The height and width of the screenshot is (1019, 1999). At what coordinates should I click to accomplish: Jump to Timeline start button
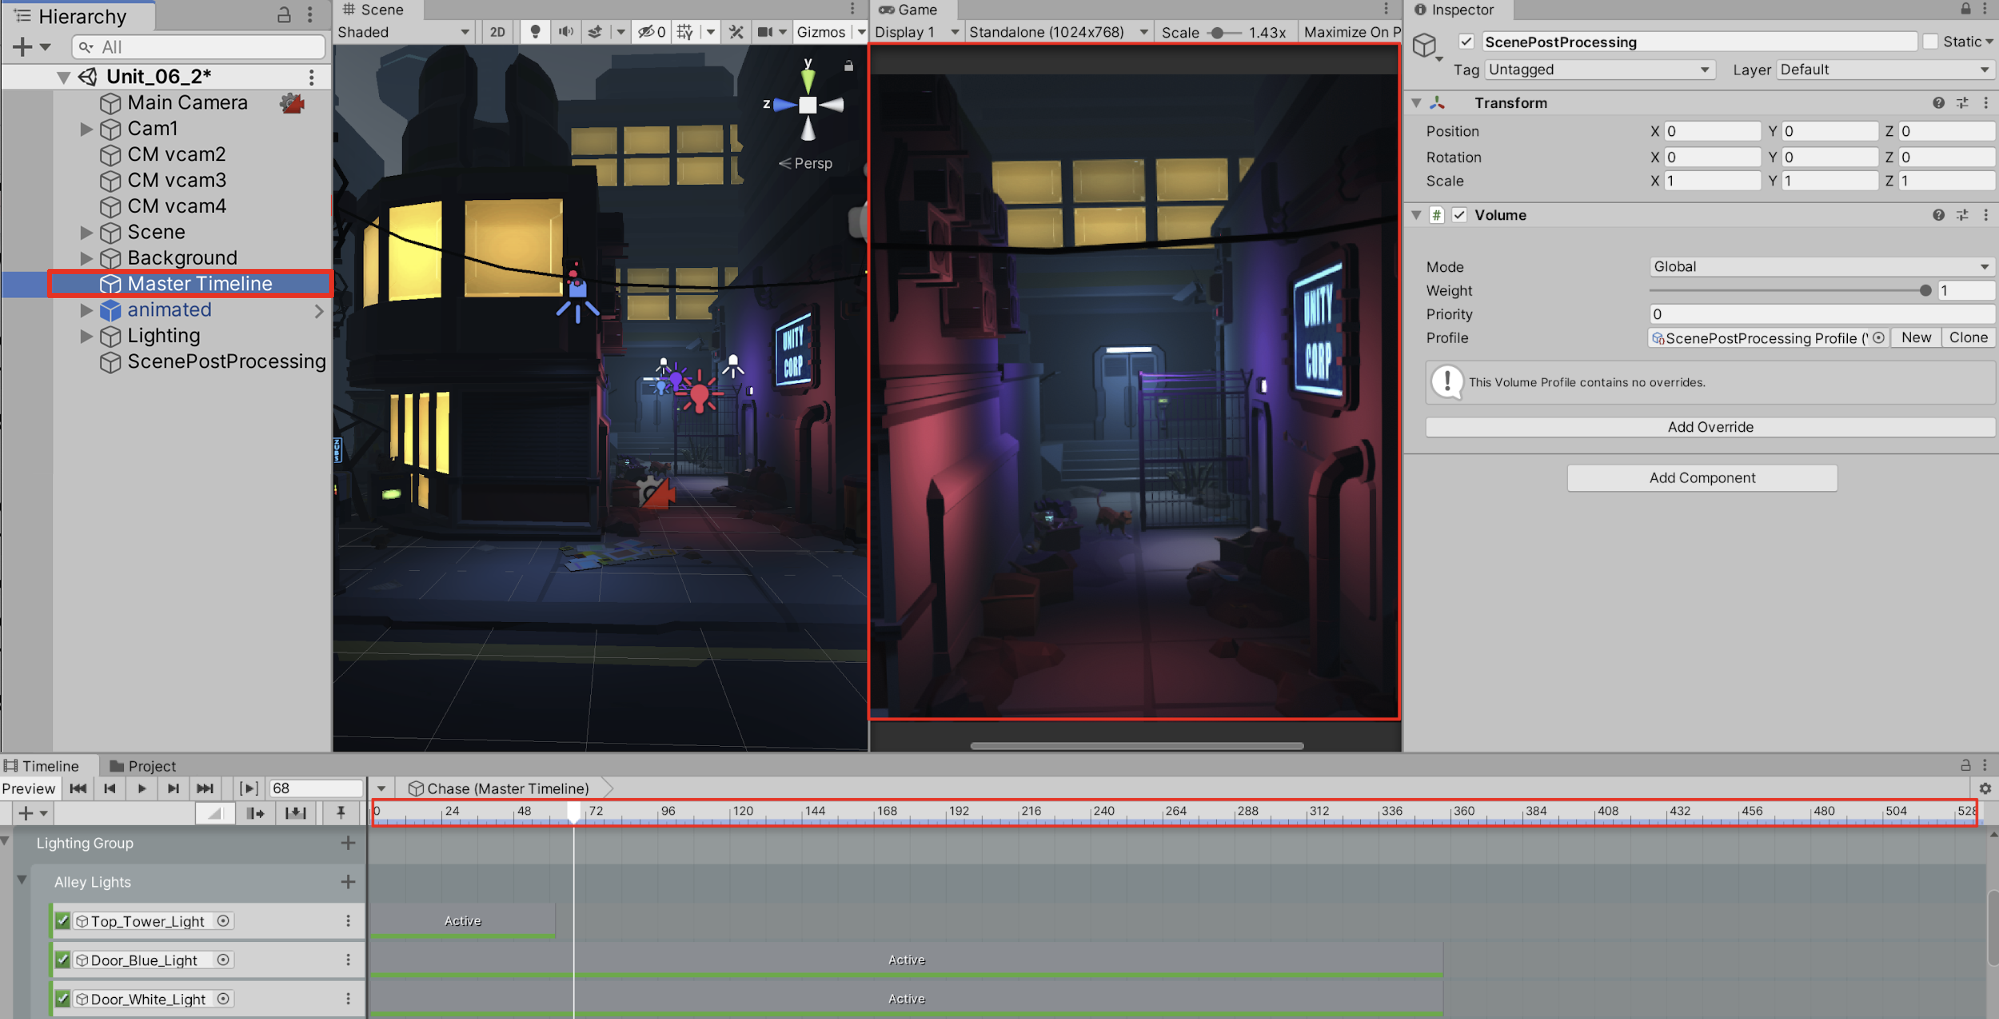[78, 789]
